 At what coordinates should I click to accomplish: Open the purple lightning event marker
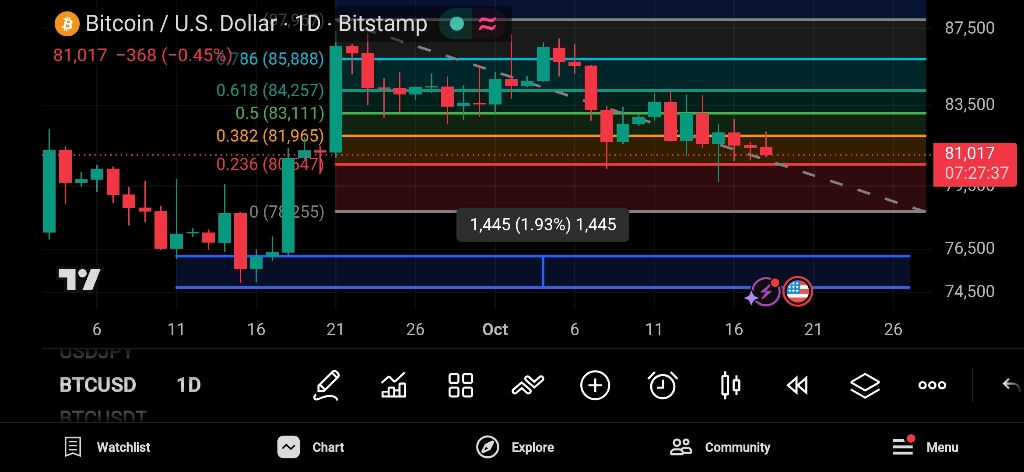(x=765, y=292)
